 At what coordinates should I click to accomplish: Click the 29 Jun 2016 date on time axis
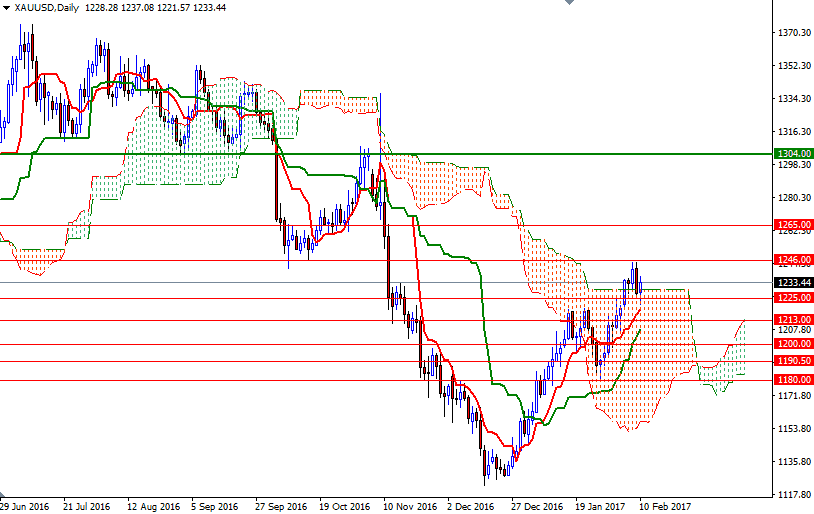coord(25,506)
